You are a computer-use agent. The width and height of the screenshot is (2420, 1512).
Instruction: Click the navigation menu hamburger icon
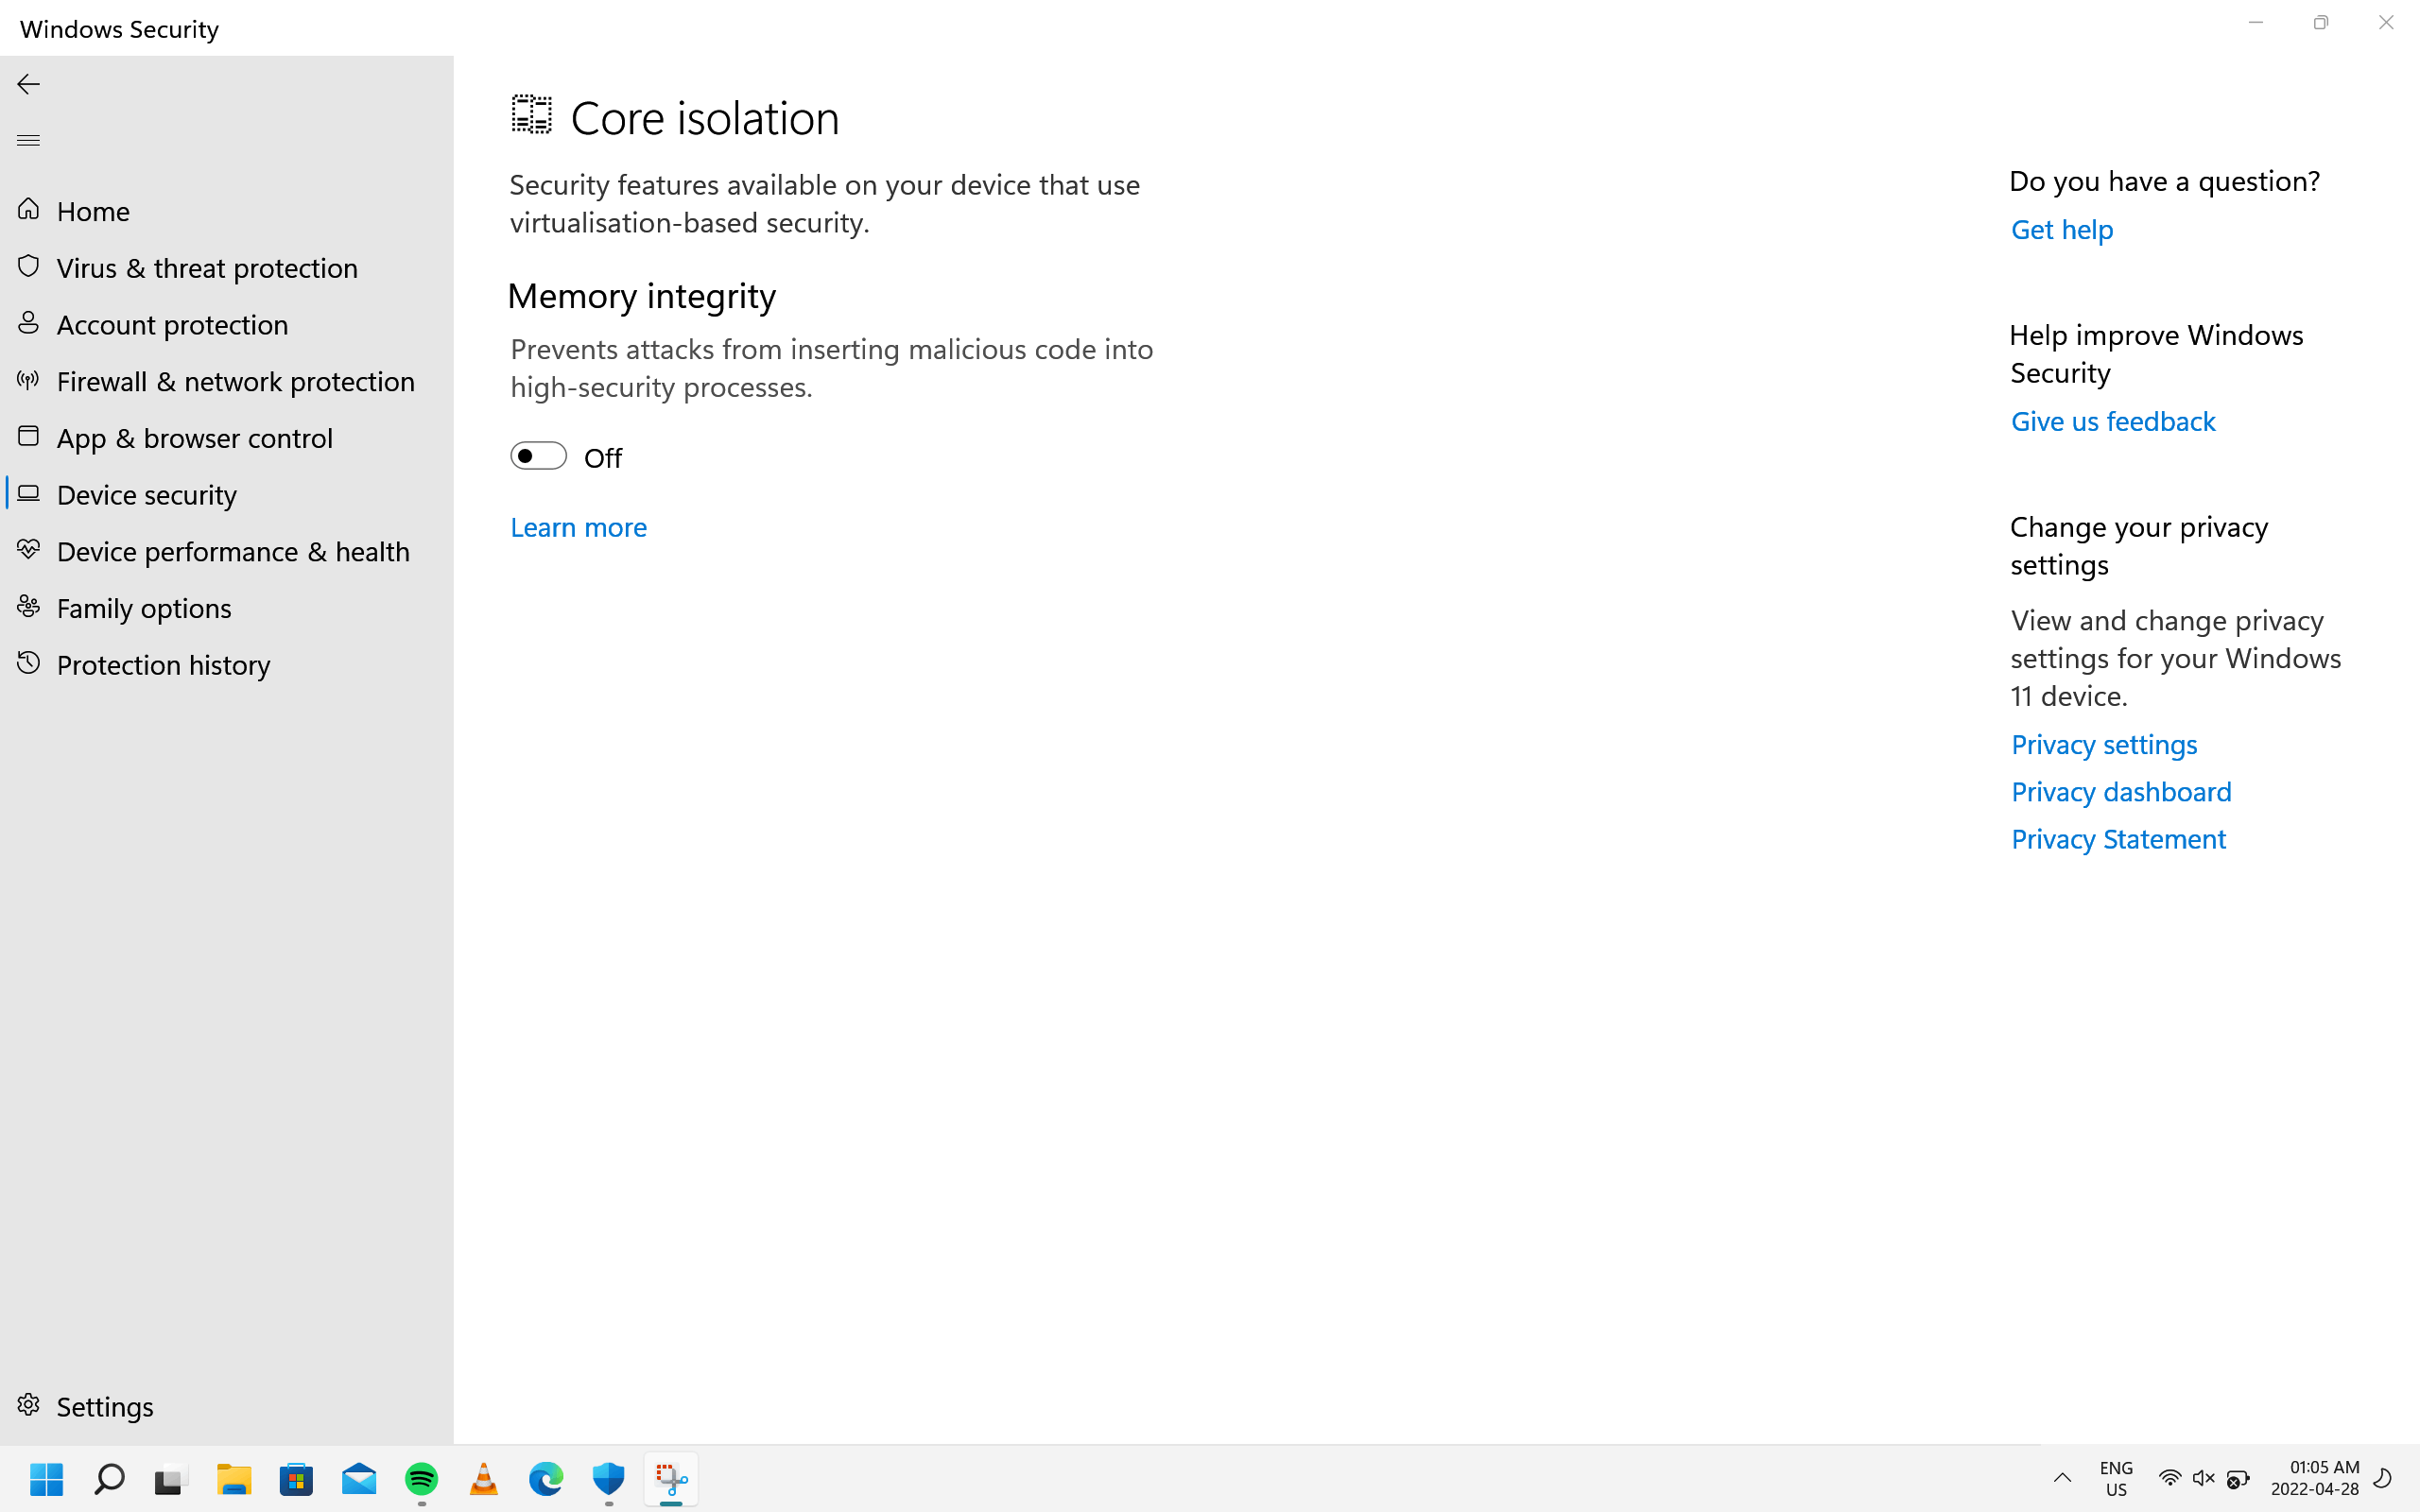point(29,139)
